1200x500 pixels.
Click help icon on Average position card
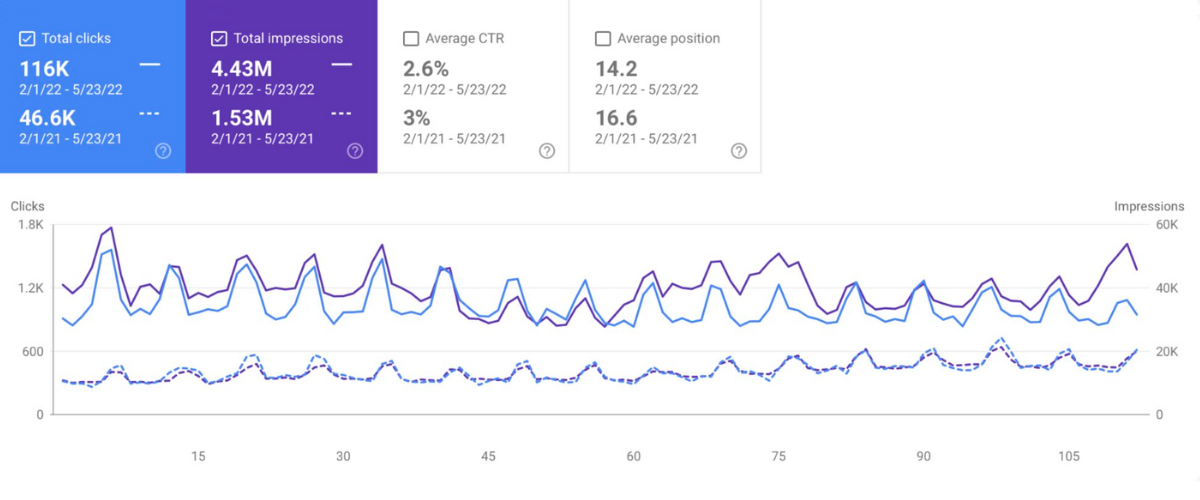pyautogui.click(x=738, y=151)
